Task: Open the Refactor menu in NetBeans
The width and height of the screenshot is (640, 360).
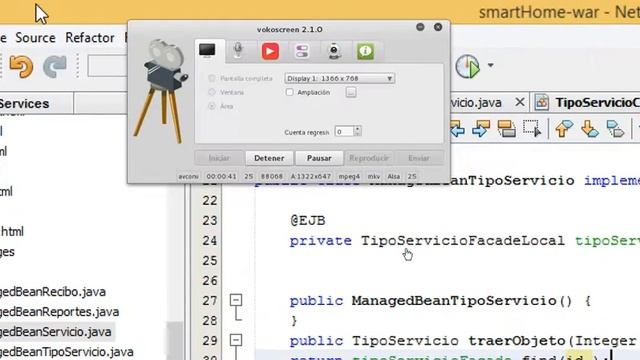Action: (x=90, y=38)
